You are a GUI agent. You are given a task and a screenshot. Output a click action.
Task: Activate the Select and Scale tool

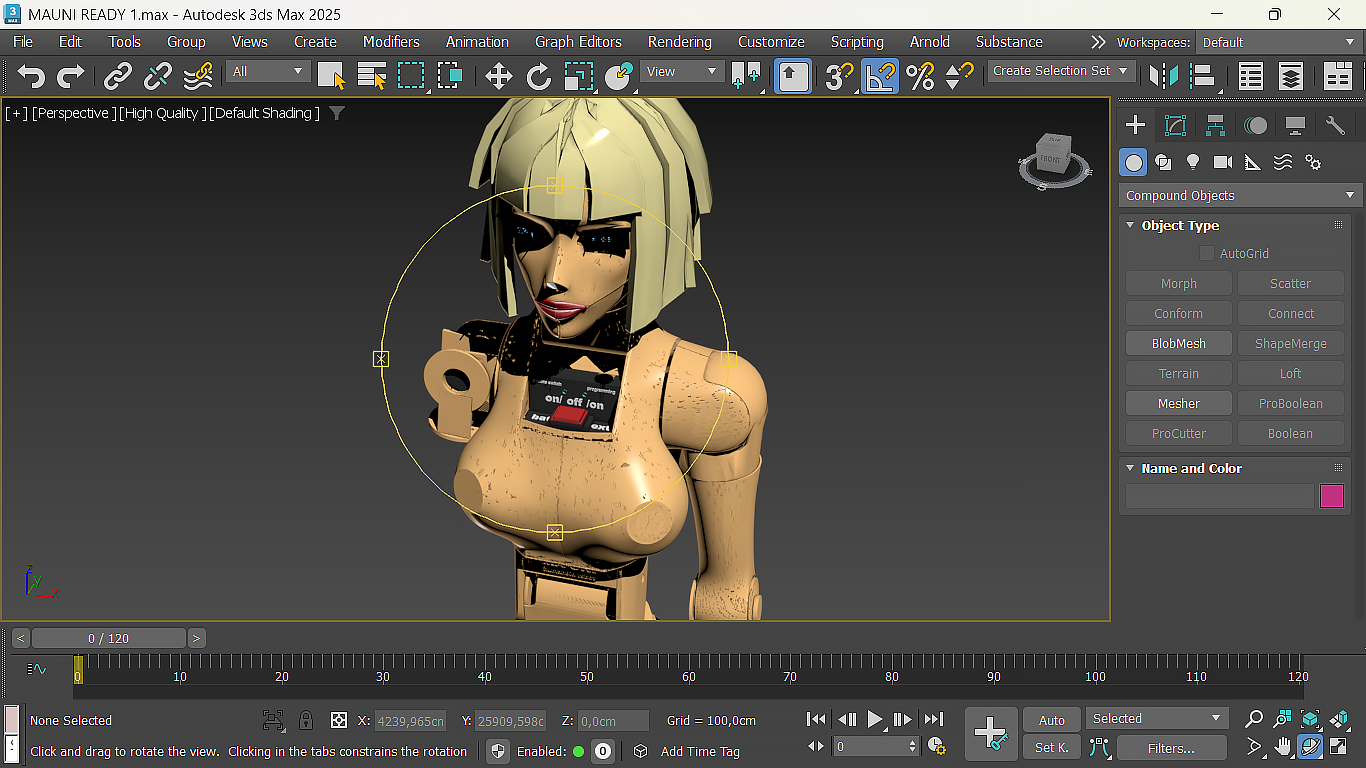coord(578,76)
